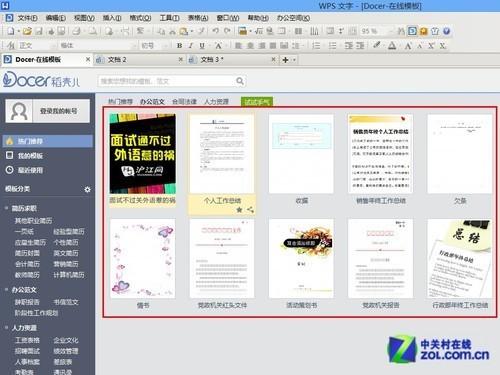Click the numbered list icon
500x375 pixels.
(x=316, y=46)
